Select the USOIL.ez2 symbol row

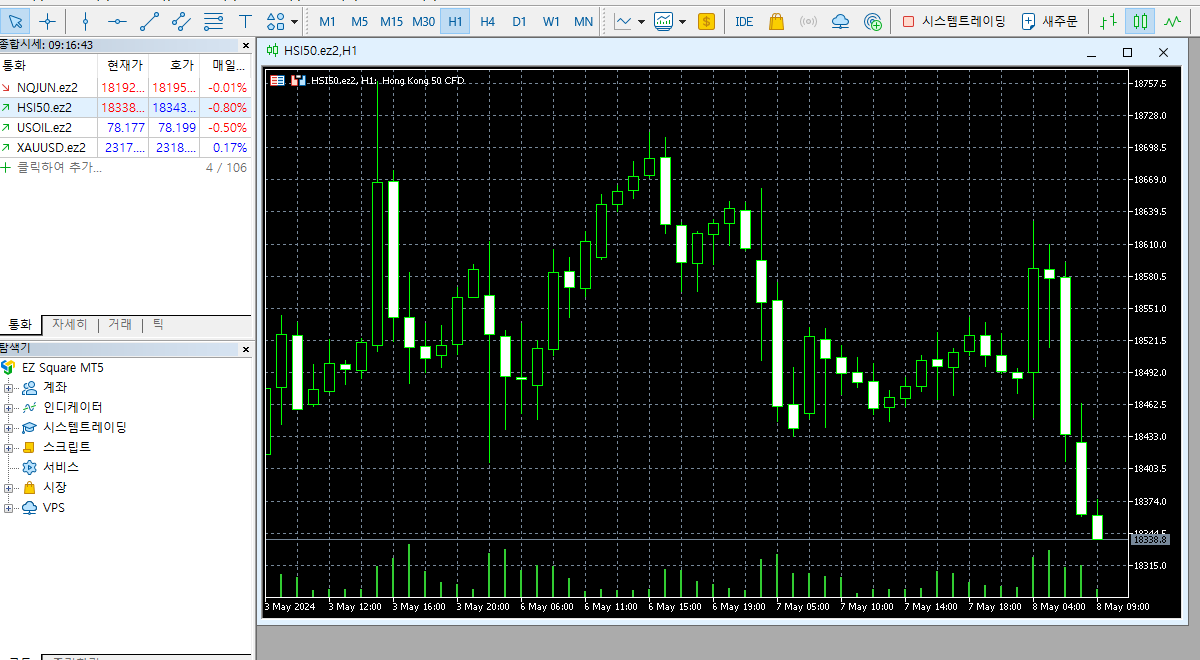click(125, 127)
